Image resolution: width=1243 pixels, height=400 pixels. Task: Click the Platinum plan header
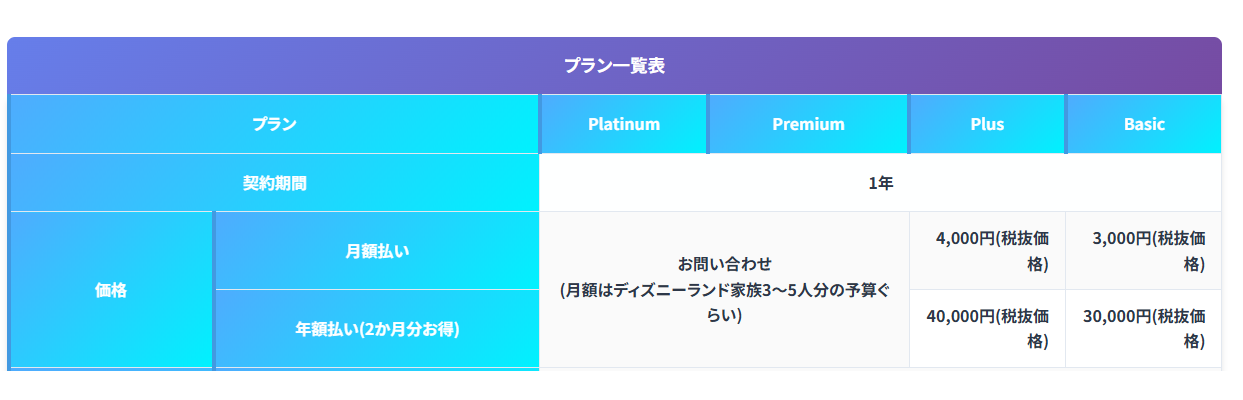coord(624,124)
